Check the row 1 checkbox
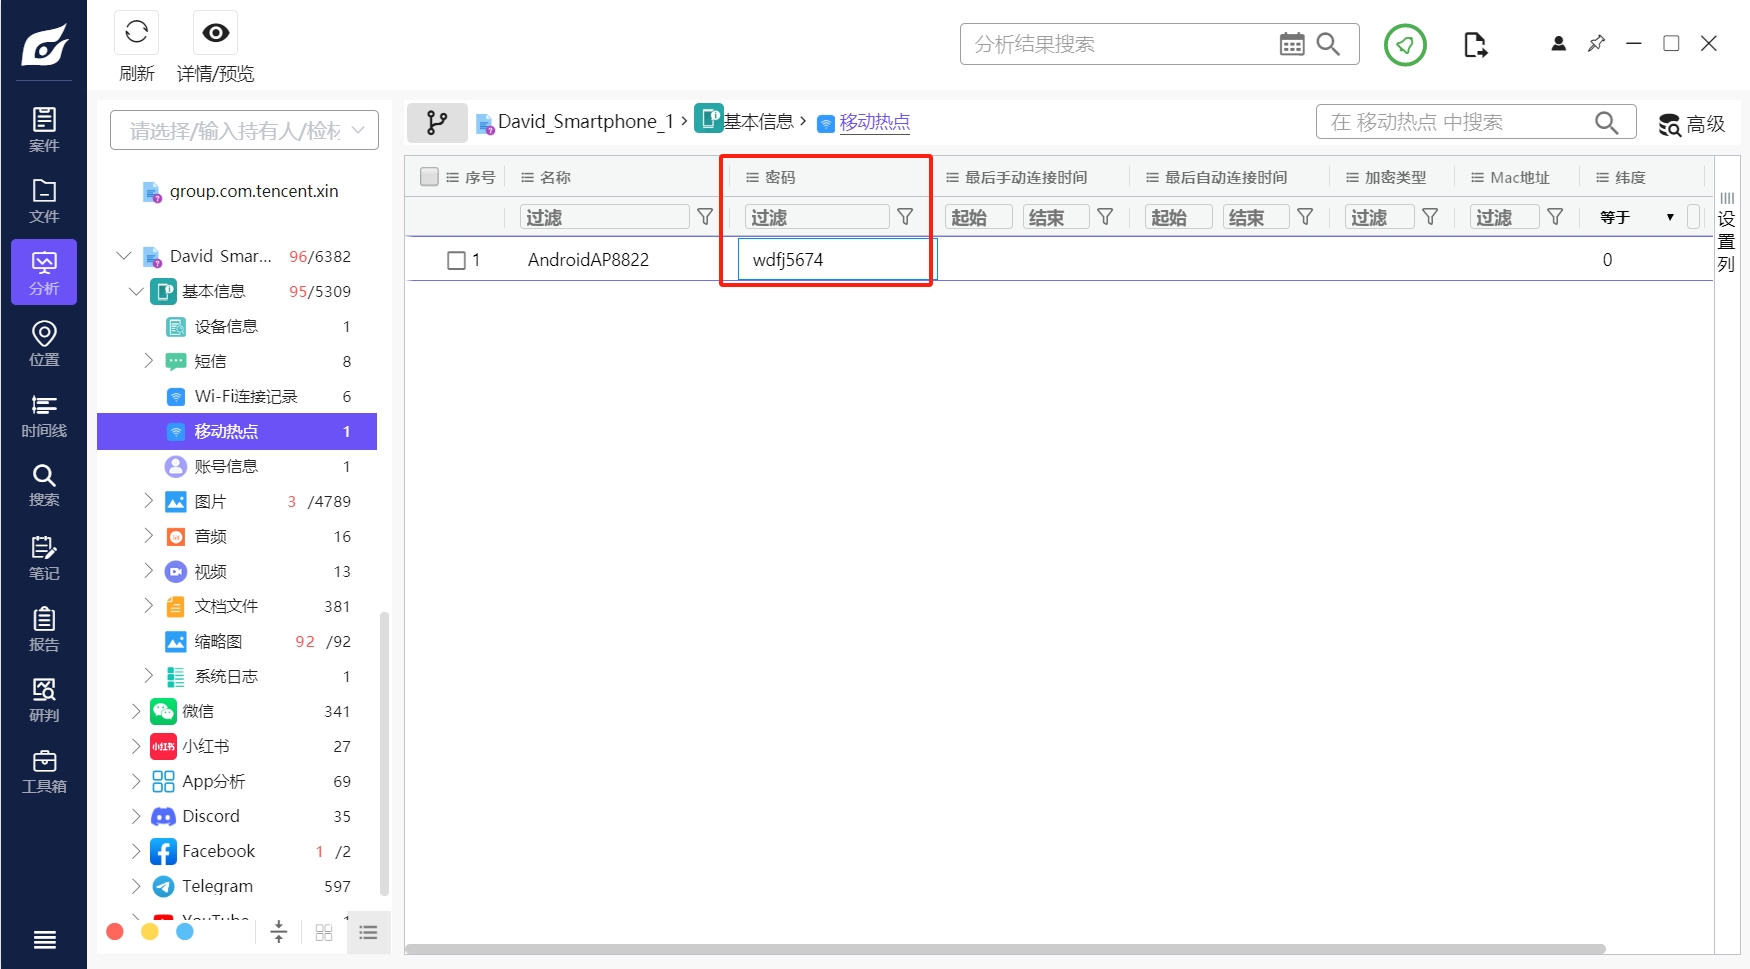This screenshot has height=969, width=1750. pos(456,260)
